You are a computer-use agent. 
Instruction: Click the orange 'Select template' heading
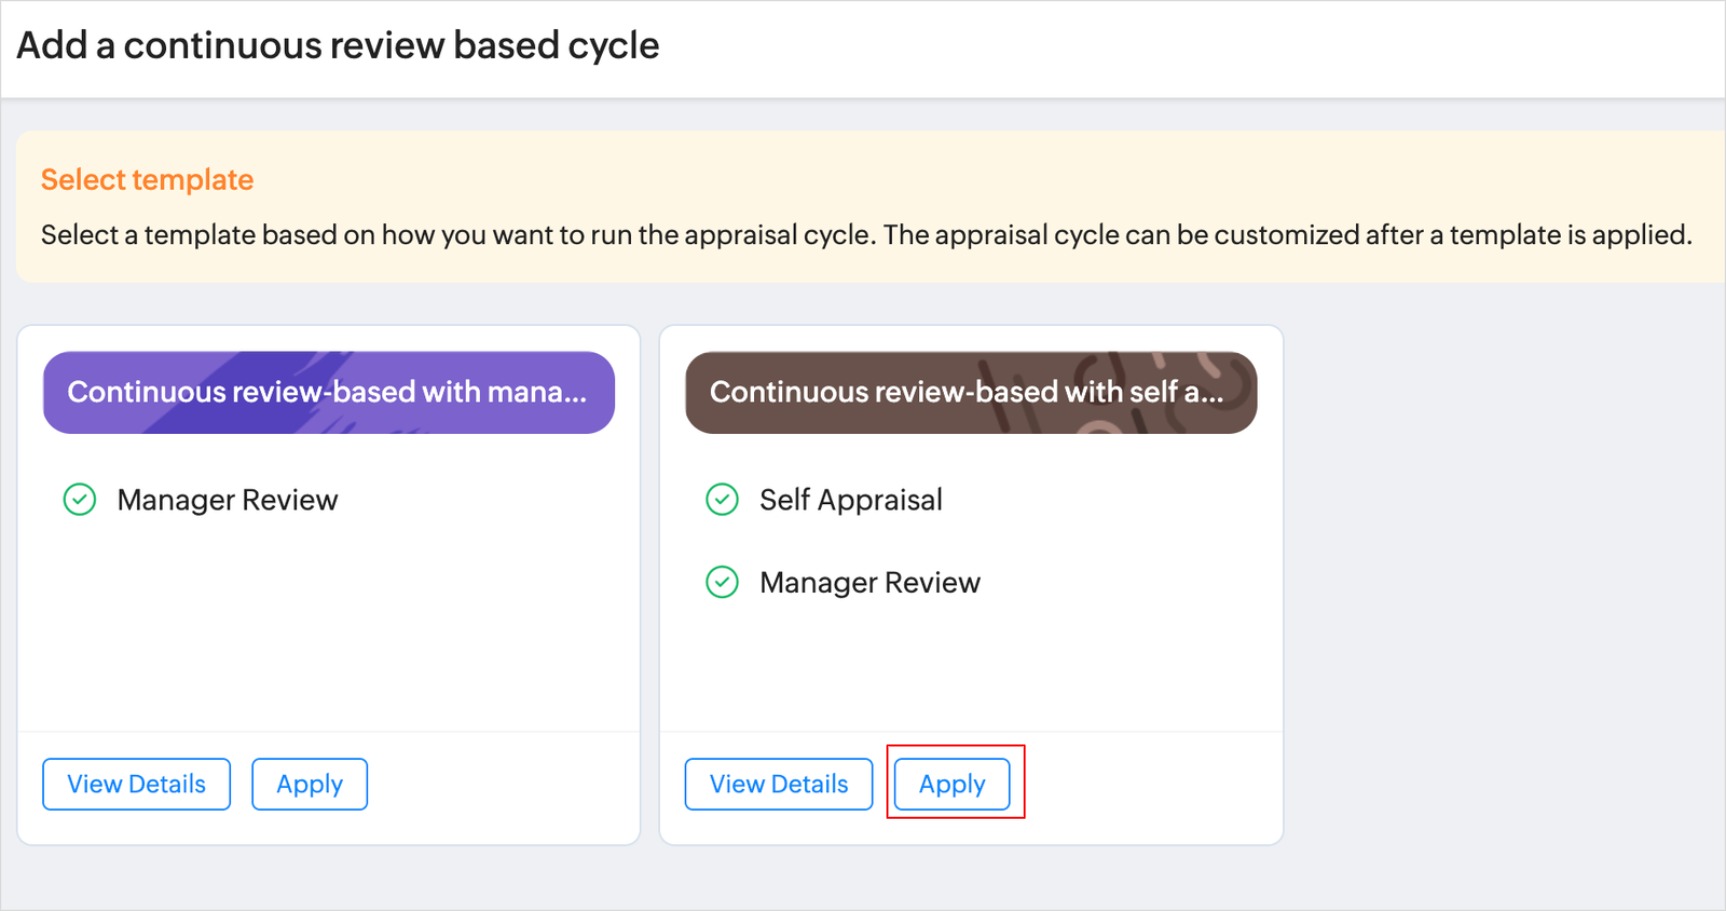[x=147, y=179]
